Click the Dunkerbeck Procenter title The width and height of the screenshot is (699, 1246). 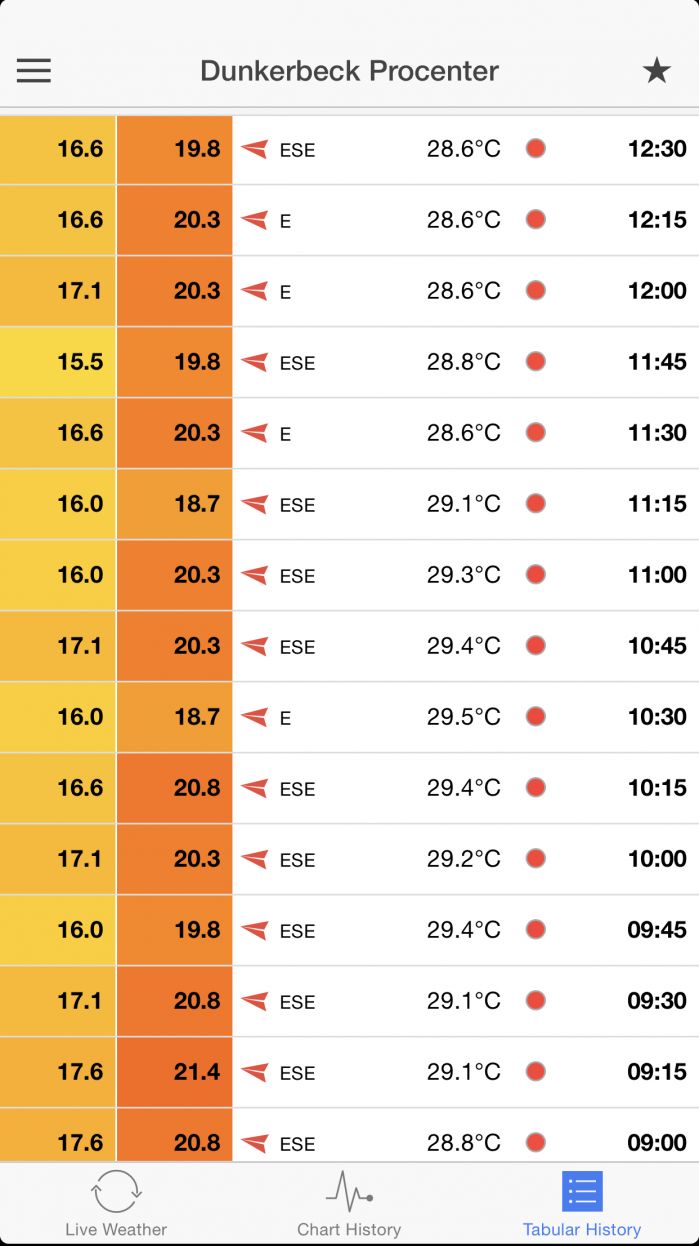click(x=349, y=71)
